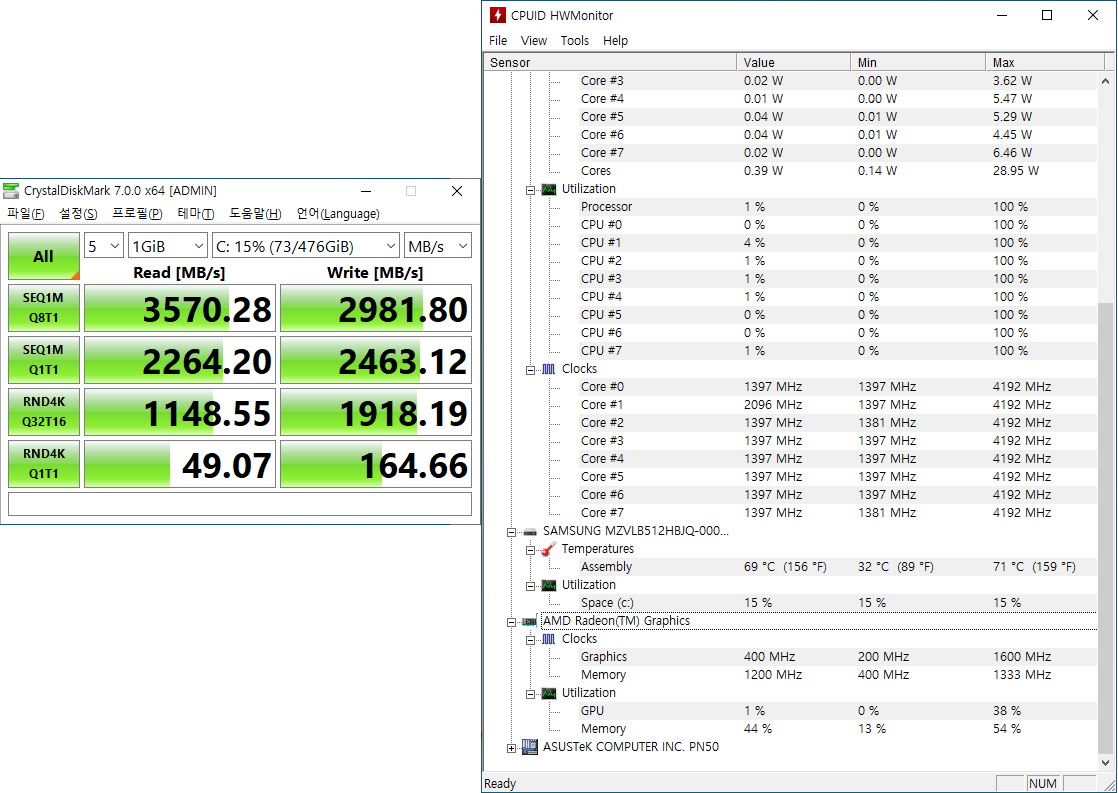Run all benchmarks with All button
Screen dimensions: 1118x793
click(43, 256)
